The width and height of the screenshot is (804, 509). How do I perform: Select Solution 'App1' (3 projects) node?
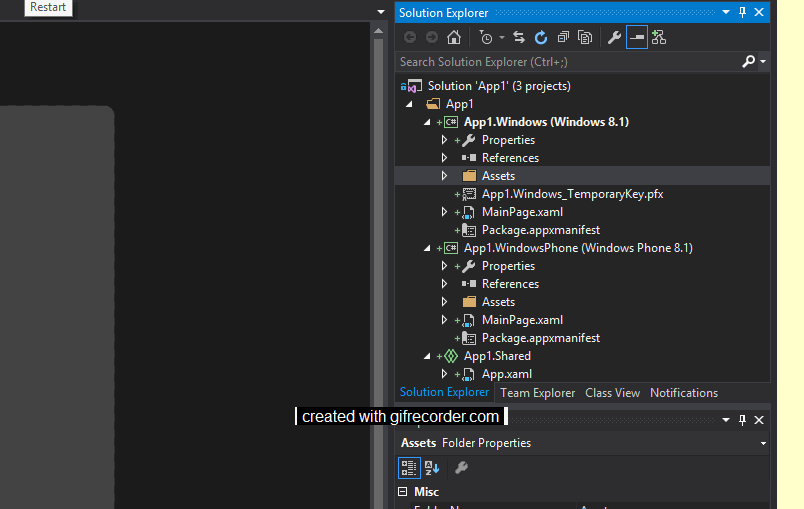click(x=499, y=86)
